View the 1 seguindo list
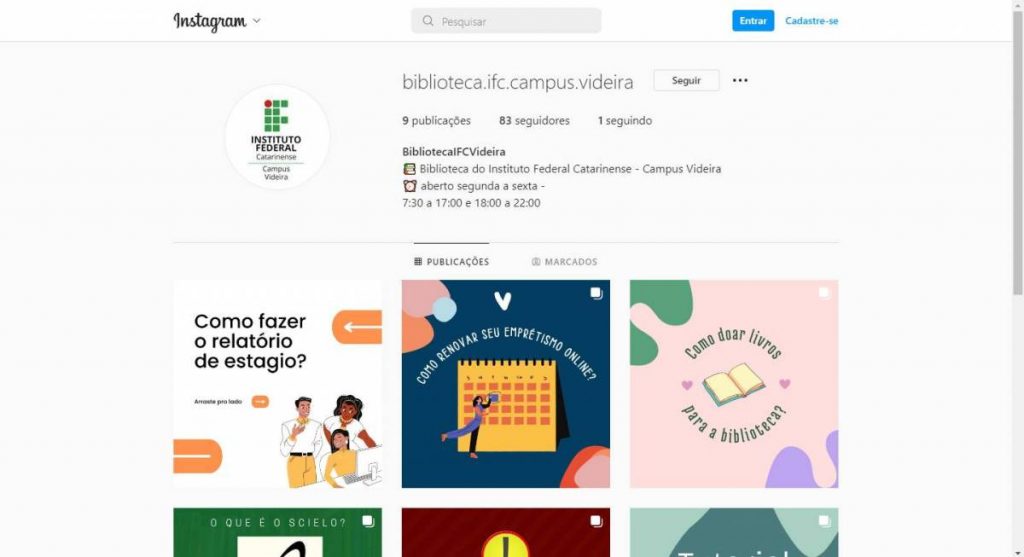 point(624,121)
